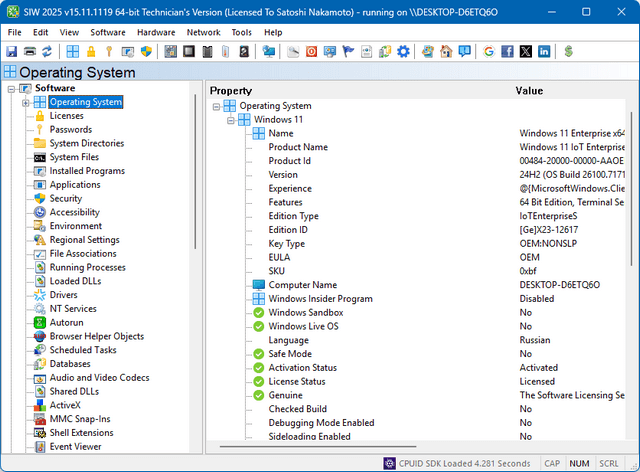Viewport: 640px width, 472px height.
Task: Click the shield Security toolbar icon
Action: 146,51
